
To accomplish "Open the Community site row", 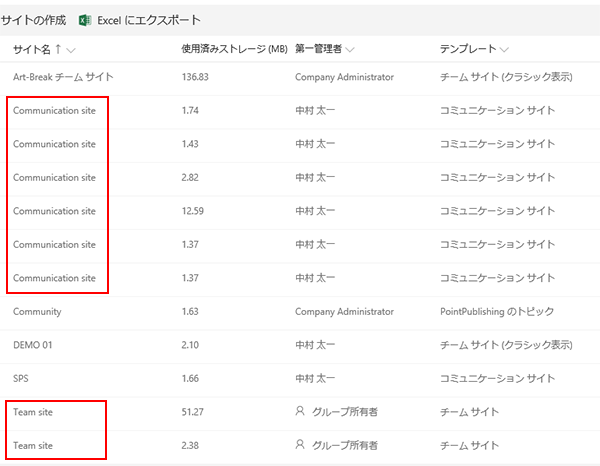I will [37, 312].
